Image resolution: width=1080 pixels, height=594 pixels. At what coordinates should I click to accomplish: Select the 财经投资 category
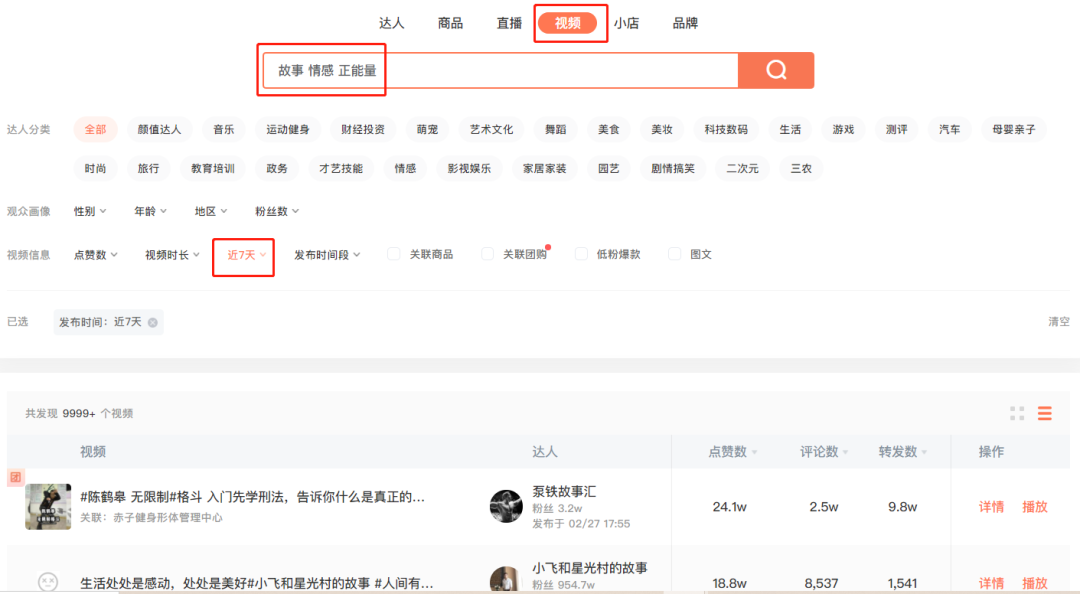363,130
